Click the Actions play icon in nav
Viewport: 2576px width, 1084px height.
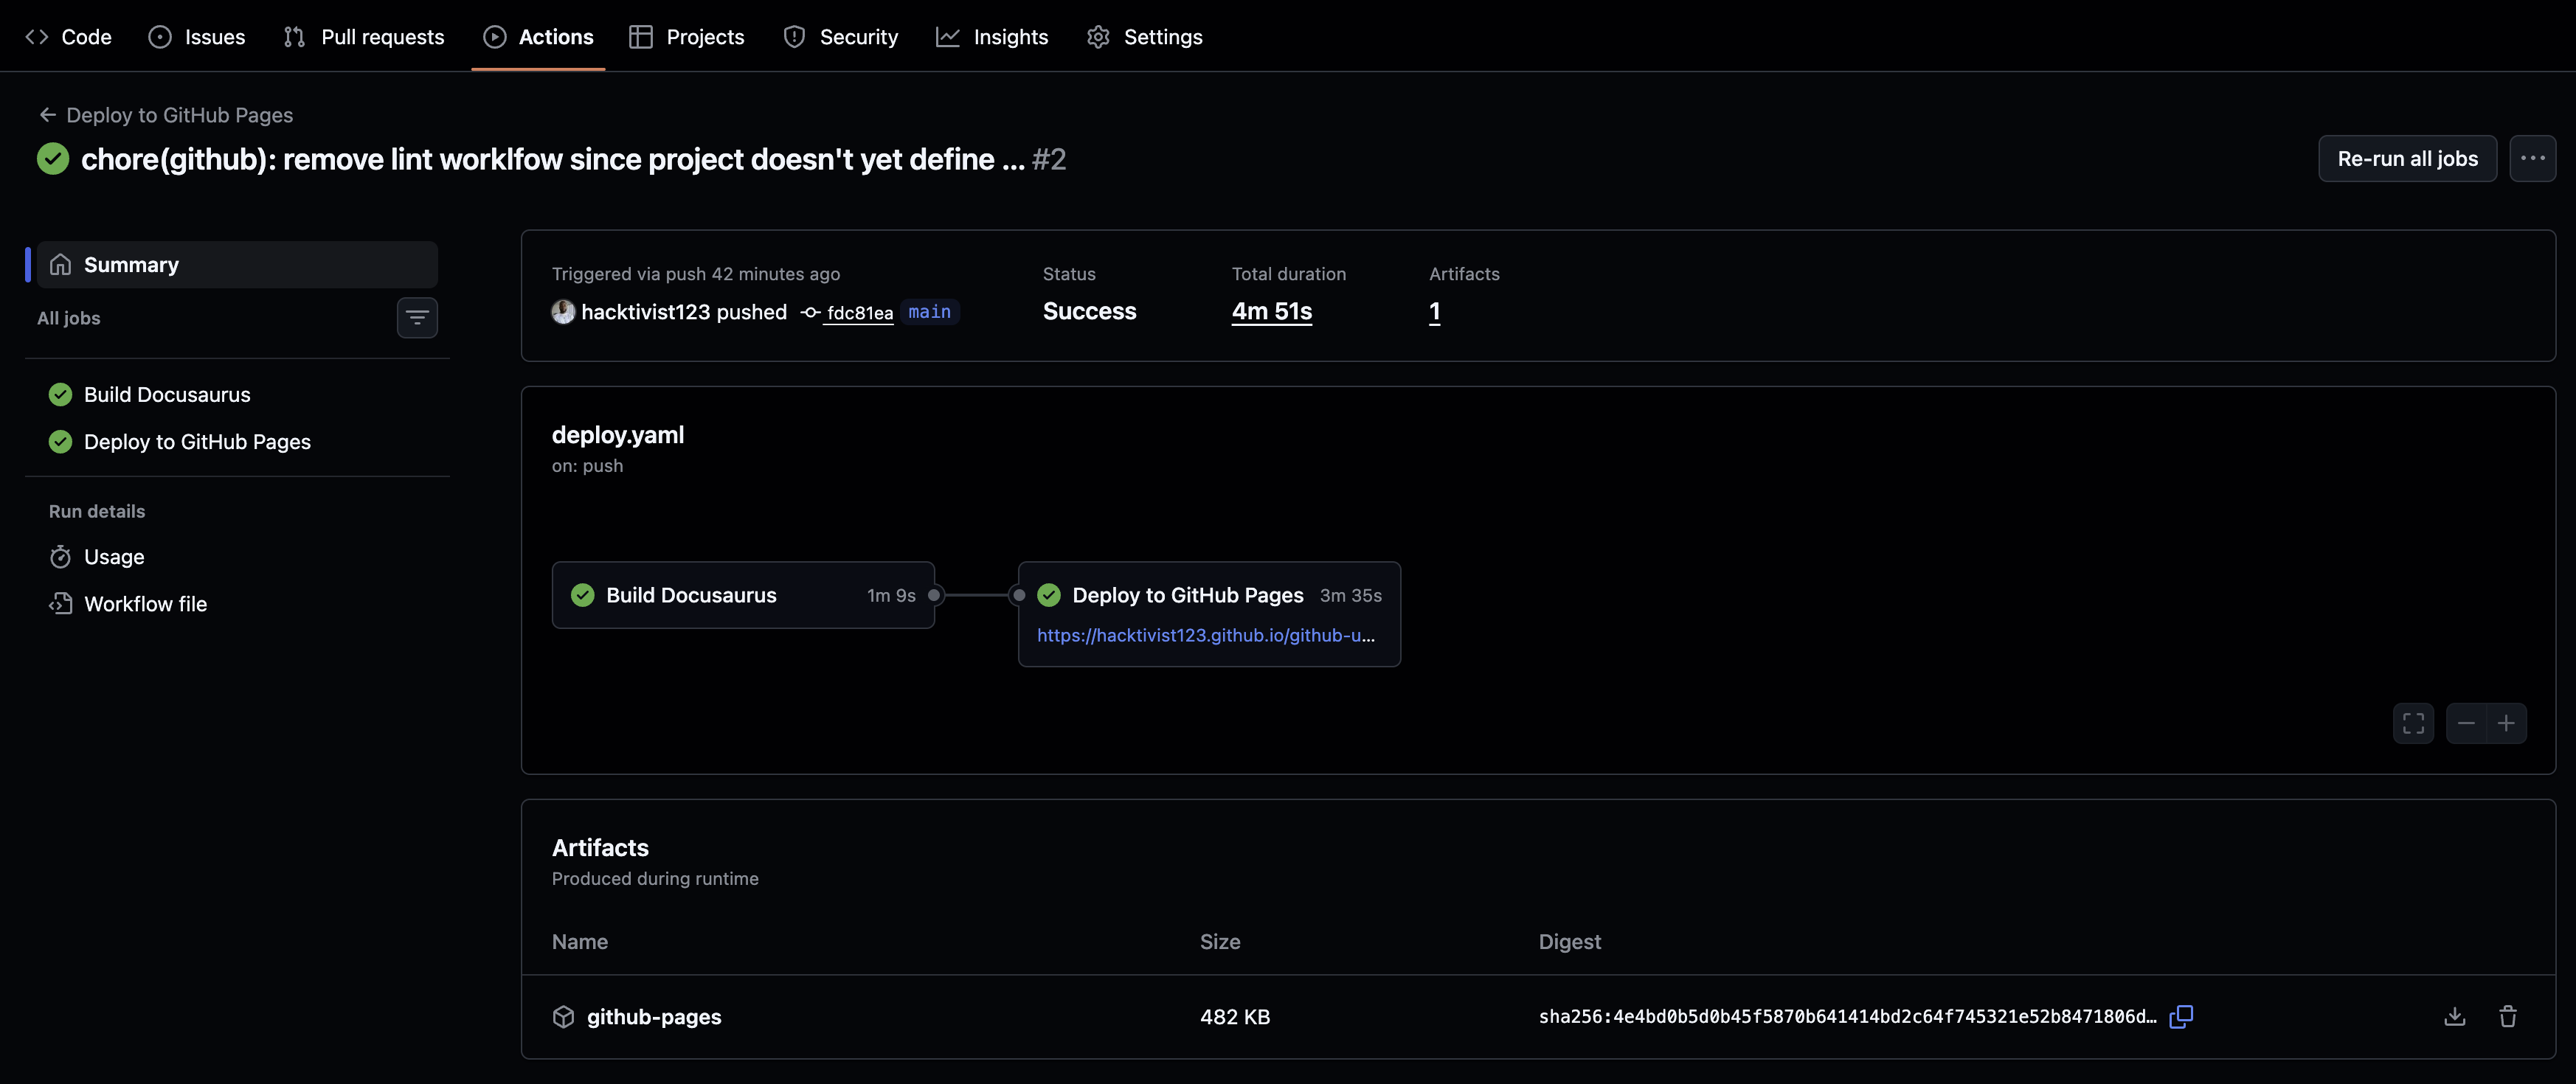494,37
